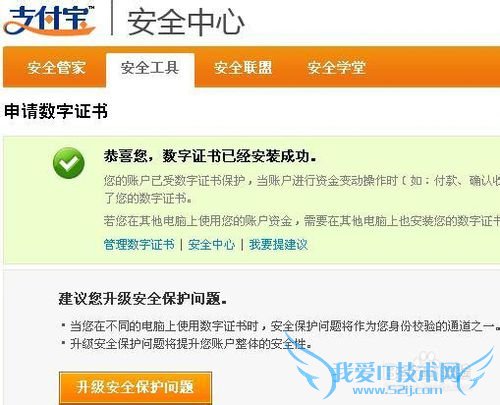Switch to the 安全联盟 tab
Image resolution: width=500 pixels, height=405 pixels.
tap(243, 68)
